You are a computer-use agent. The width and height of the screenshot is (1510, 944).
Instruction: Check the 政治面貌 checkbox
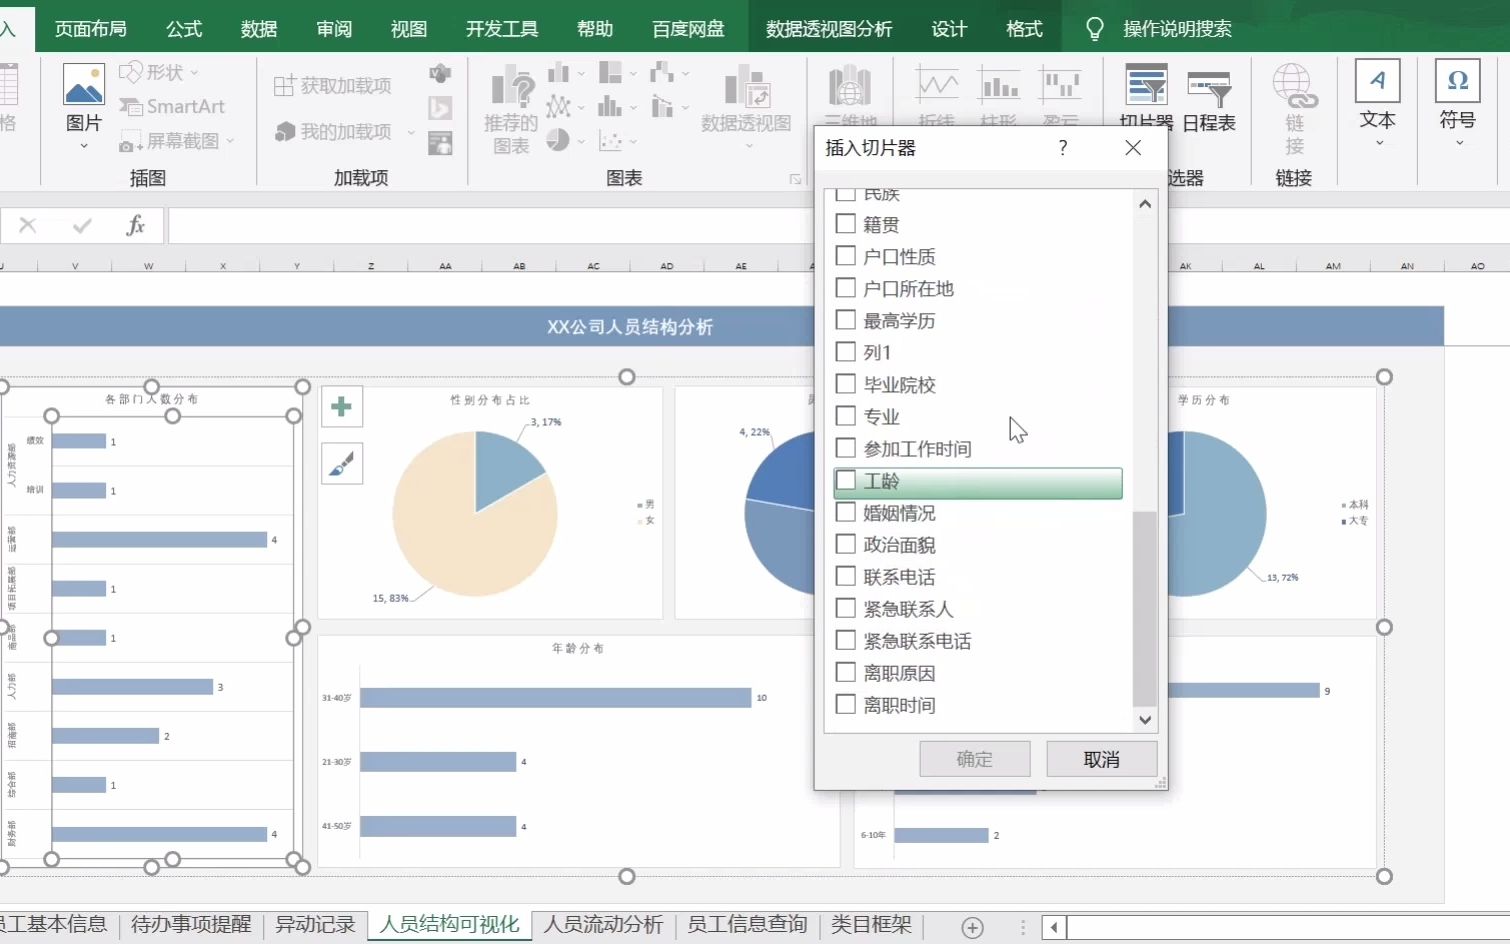tap(845, 544)
